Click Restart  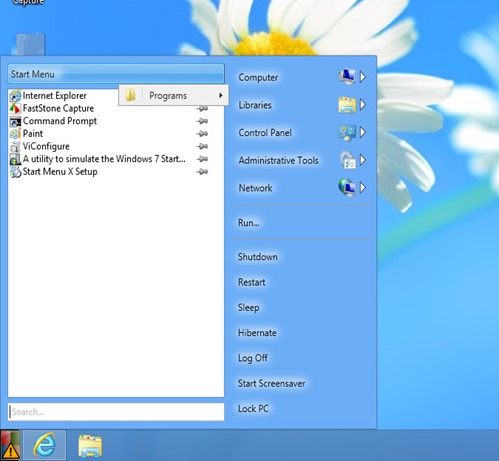coord(252,282)
